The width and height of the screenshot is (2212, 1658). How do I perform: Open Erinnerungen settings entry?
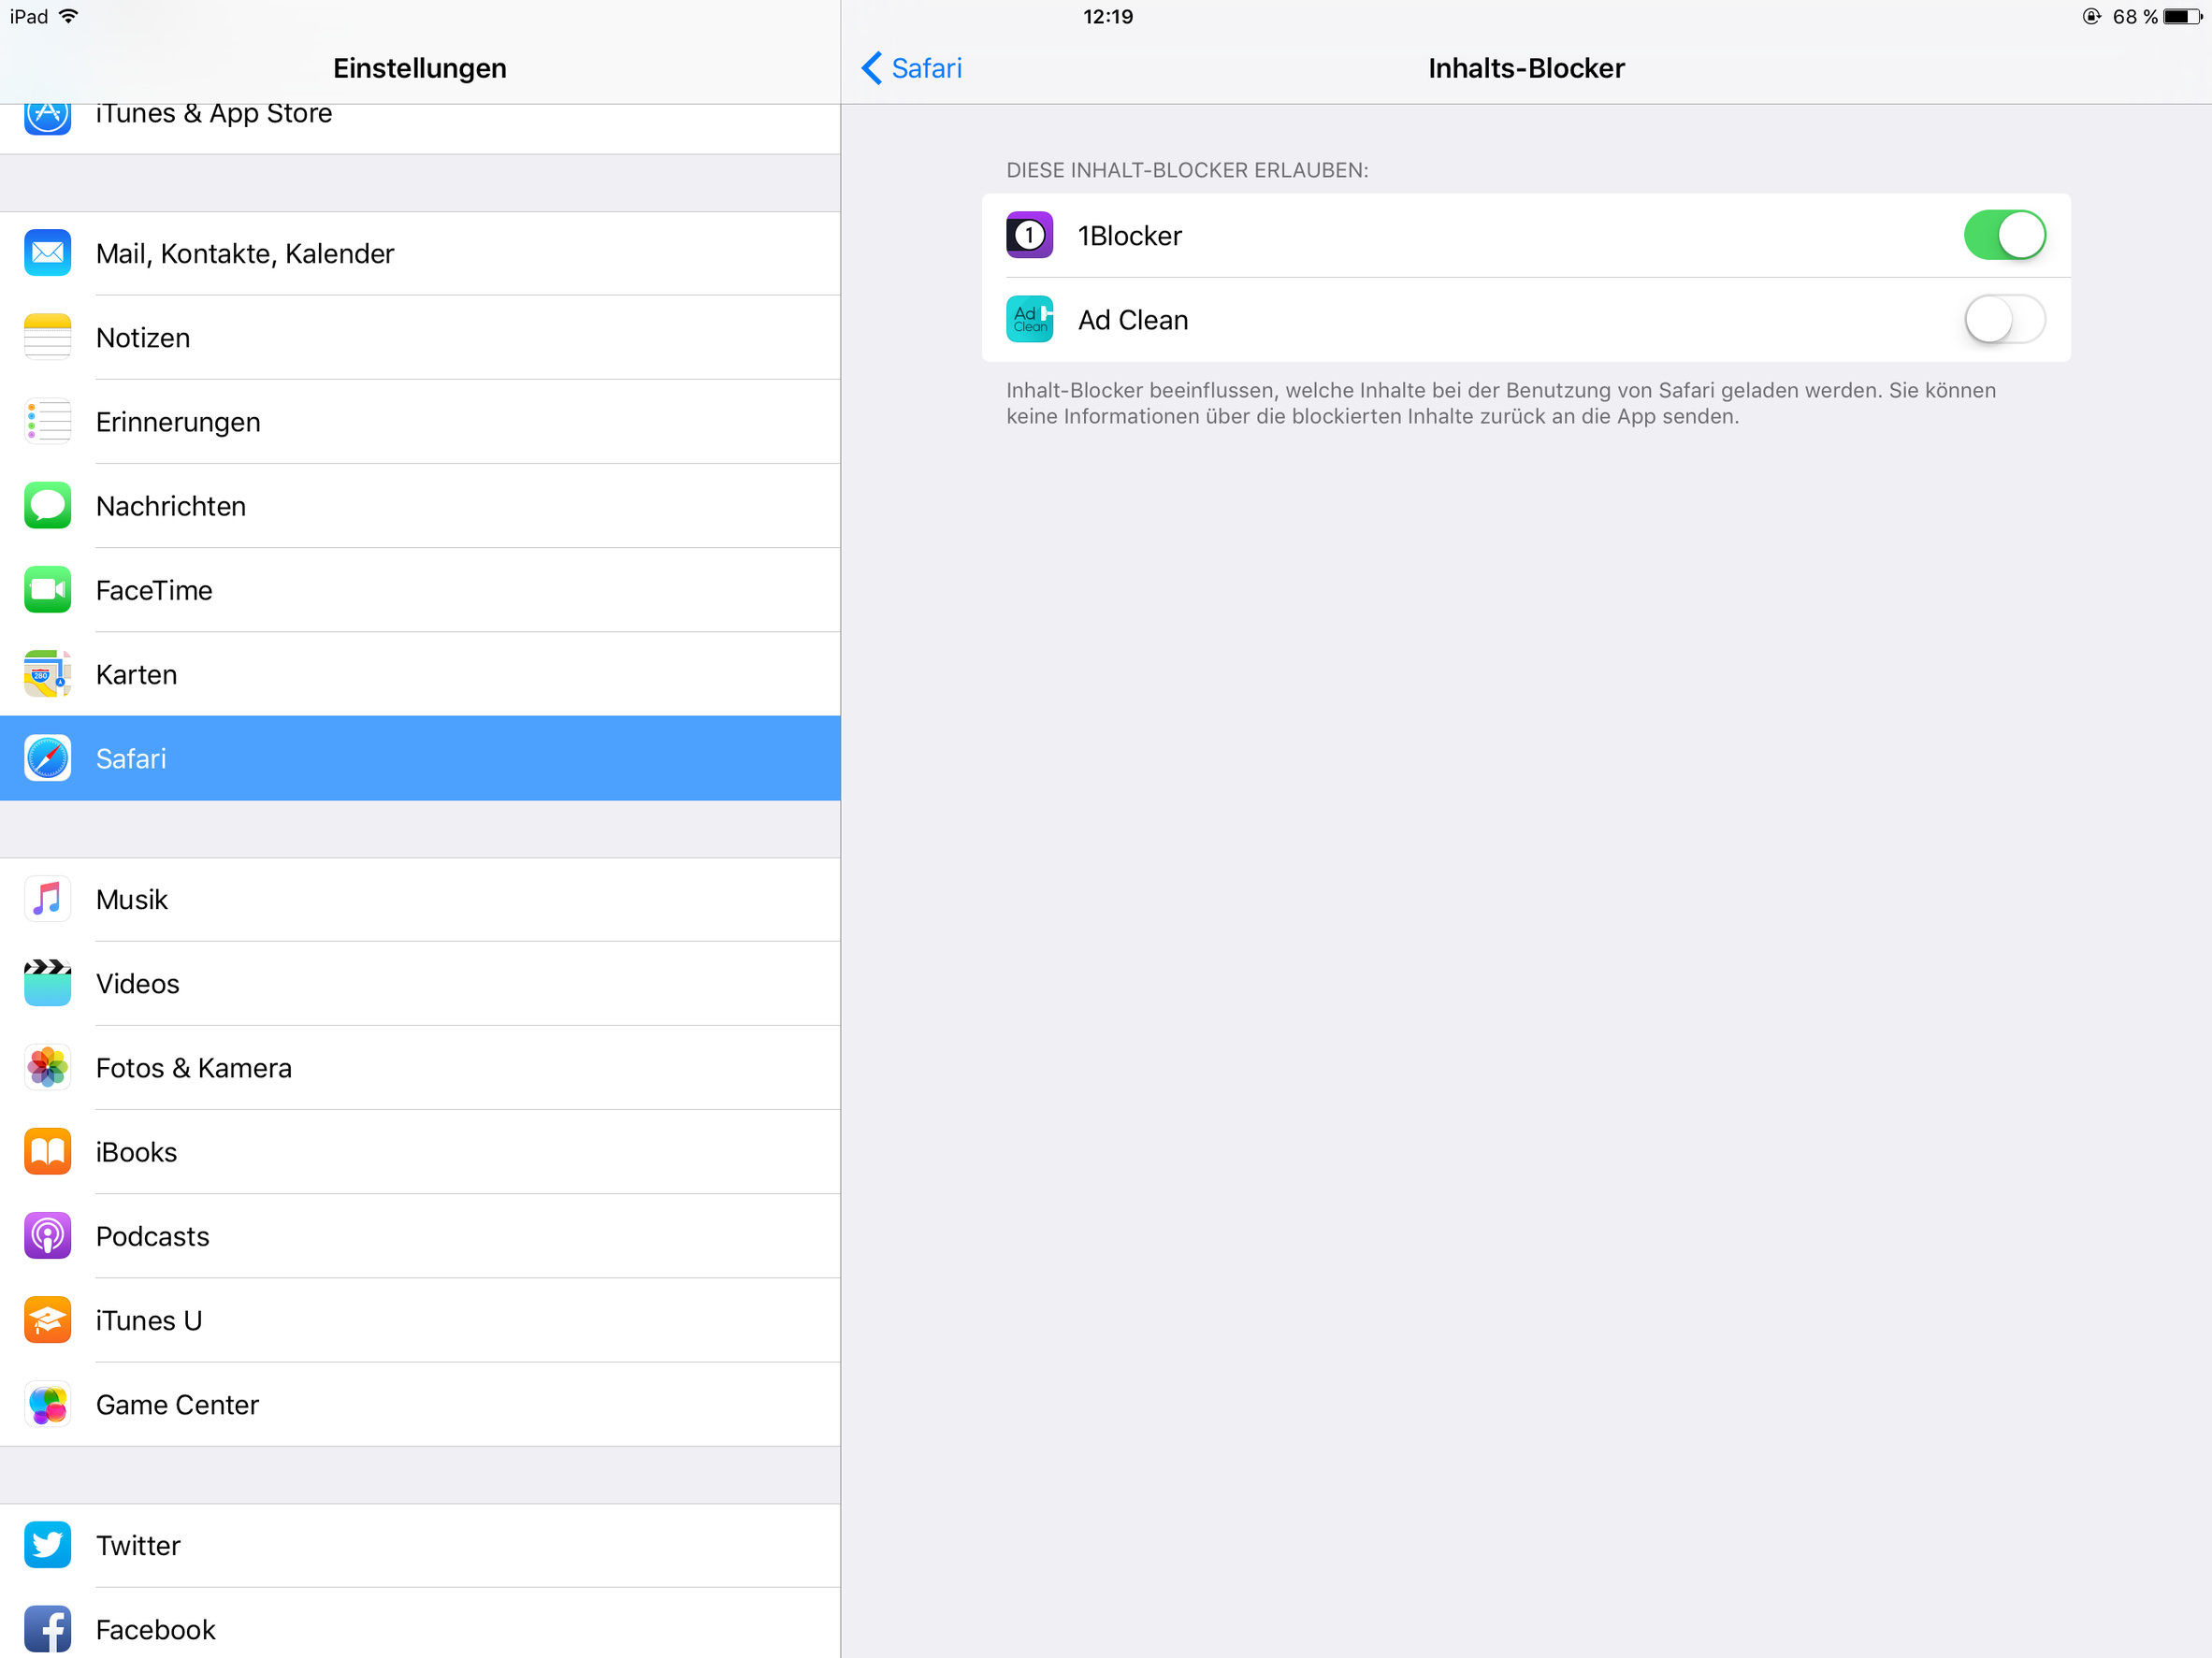pyautogui.click(x=178, y=422)
